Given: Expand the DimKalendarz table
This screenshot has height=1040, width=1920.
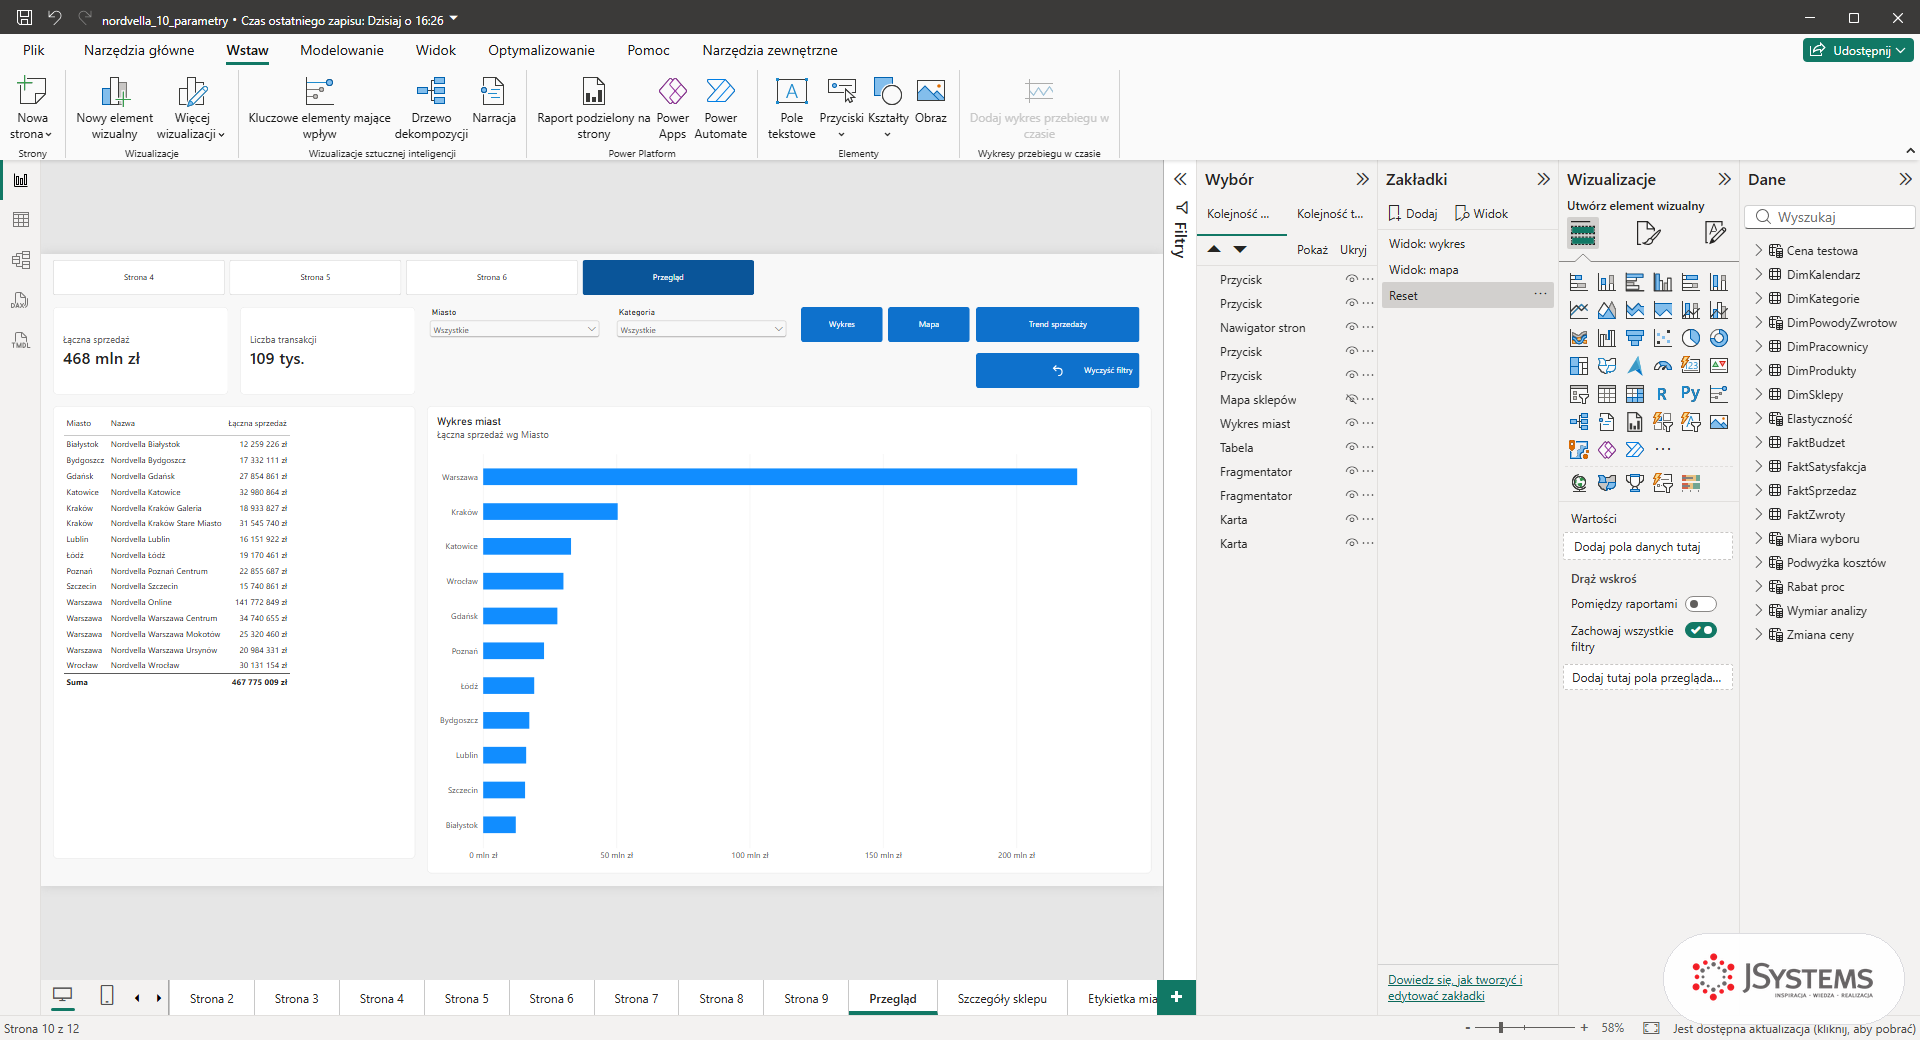Looking at the screenshot, I should pyautogui.click(x=1759, y=274).
